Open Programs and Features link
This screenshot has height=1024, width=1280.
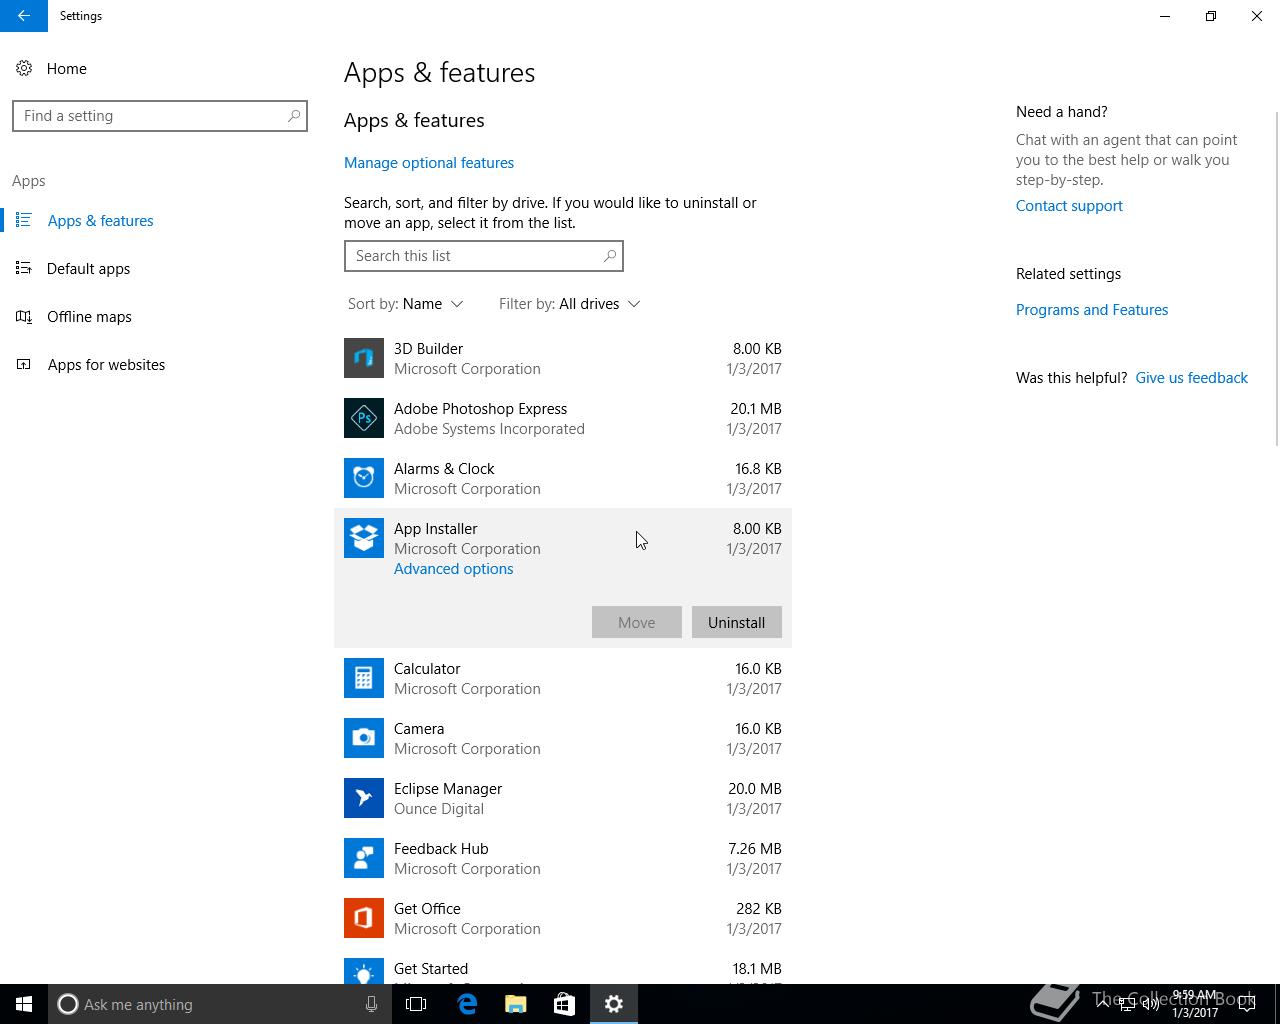[1092, 310]
